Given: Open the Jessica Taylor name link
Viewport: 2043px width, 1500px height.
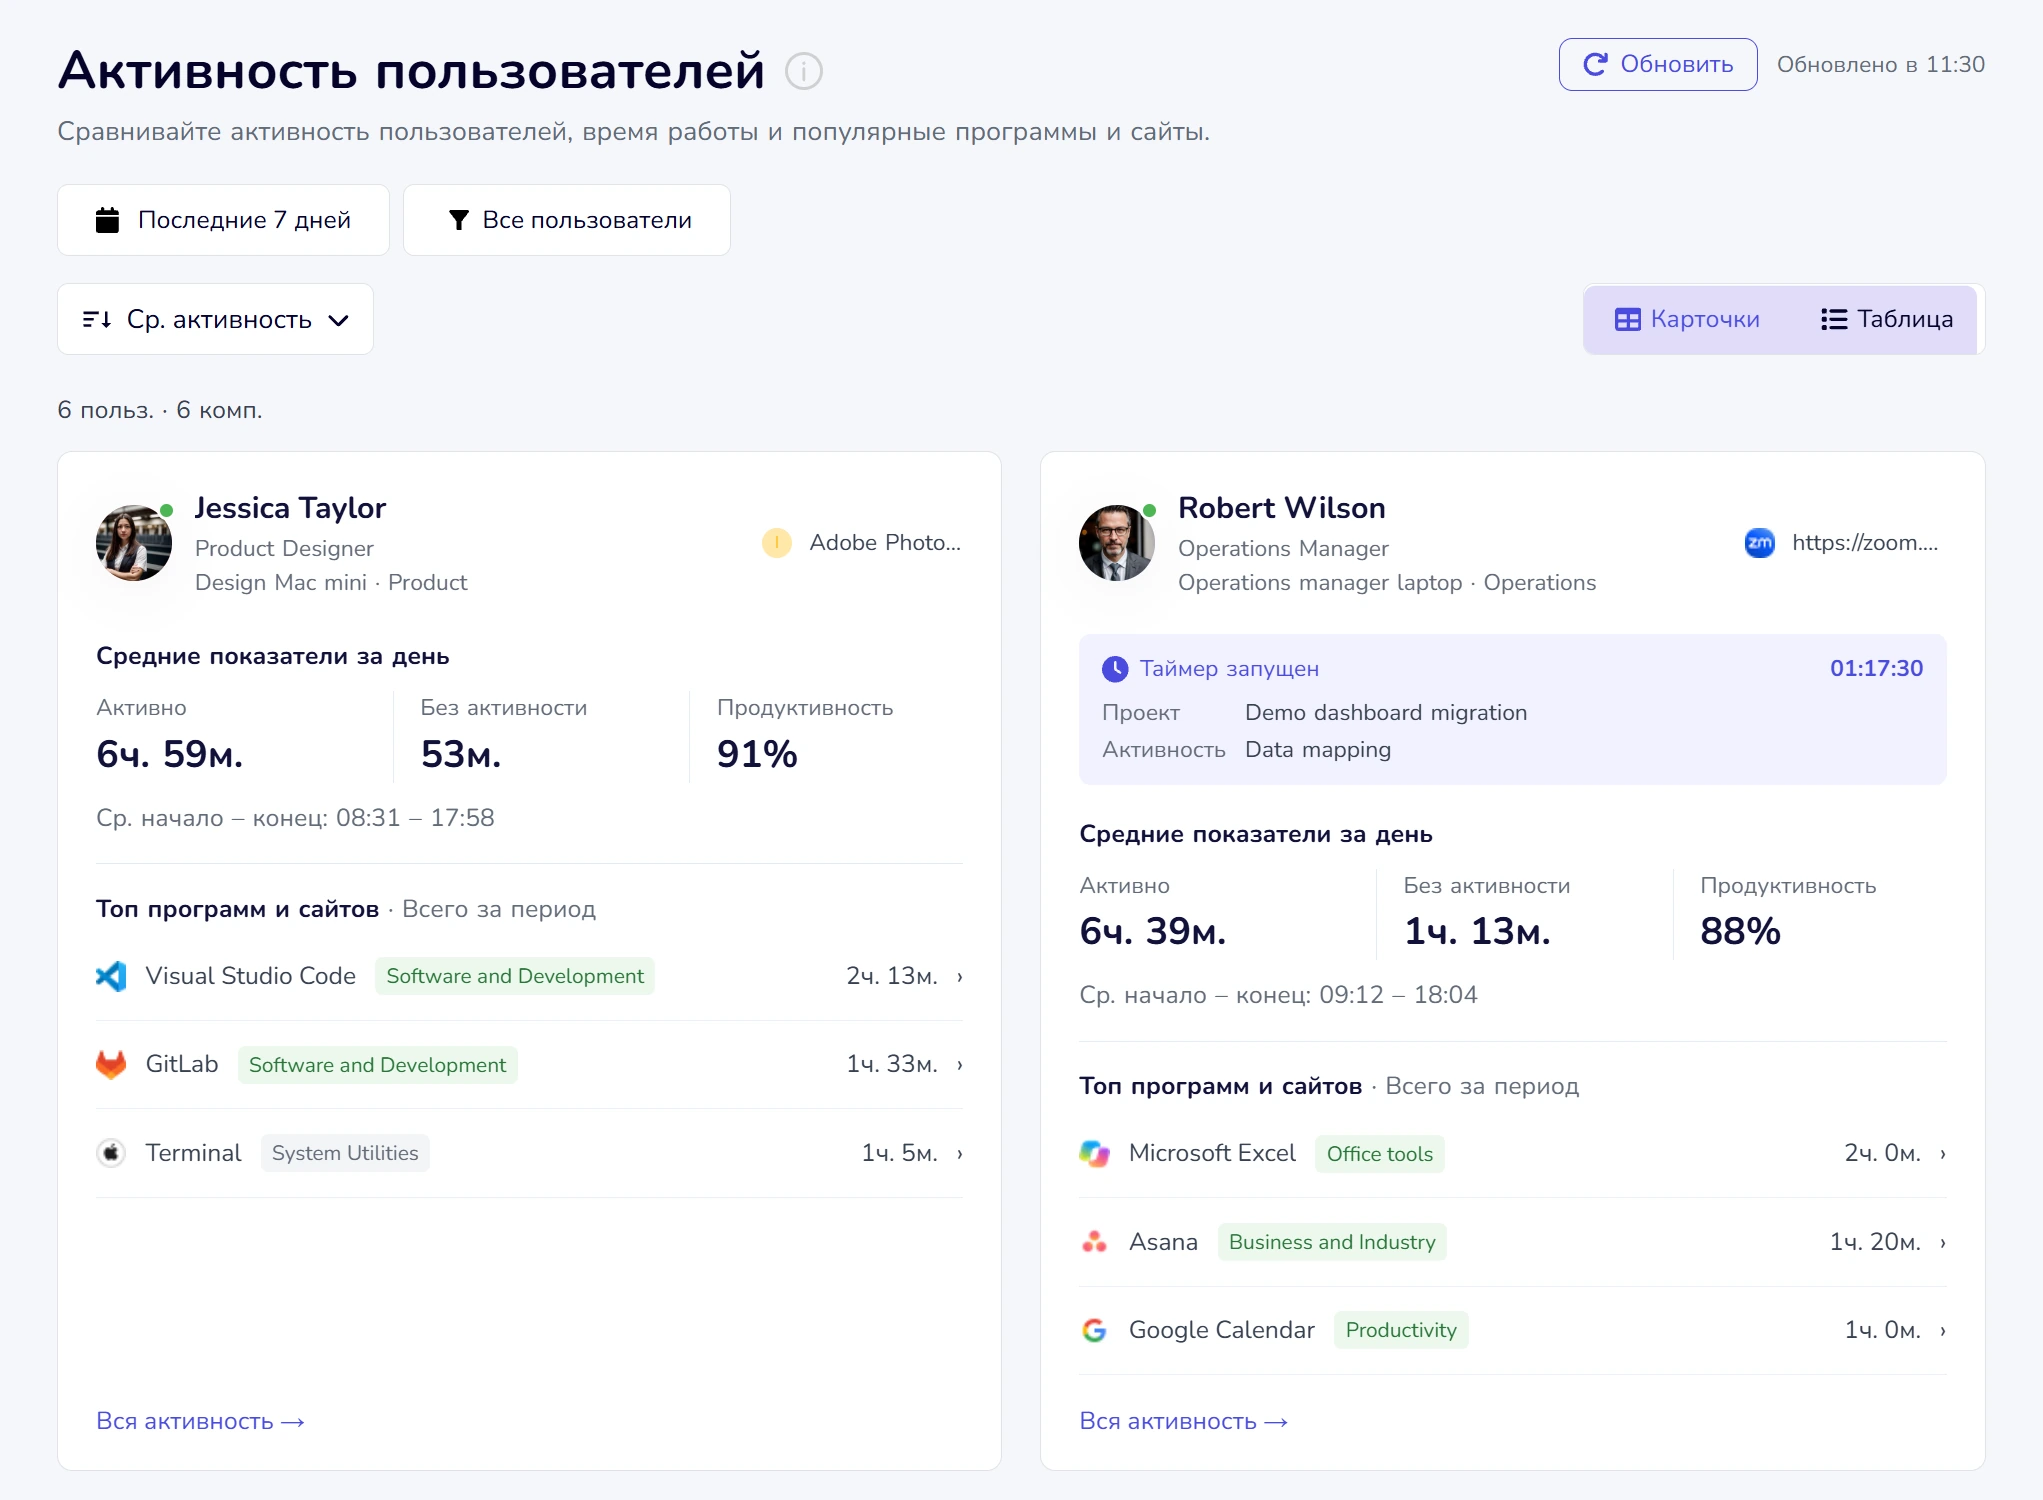Looking at the screenshot, I should [290, 508].
